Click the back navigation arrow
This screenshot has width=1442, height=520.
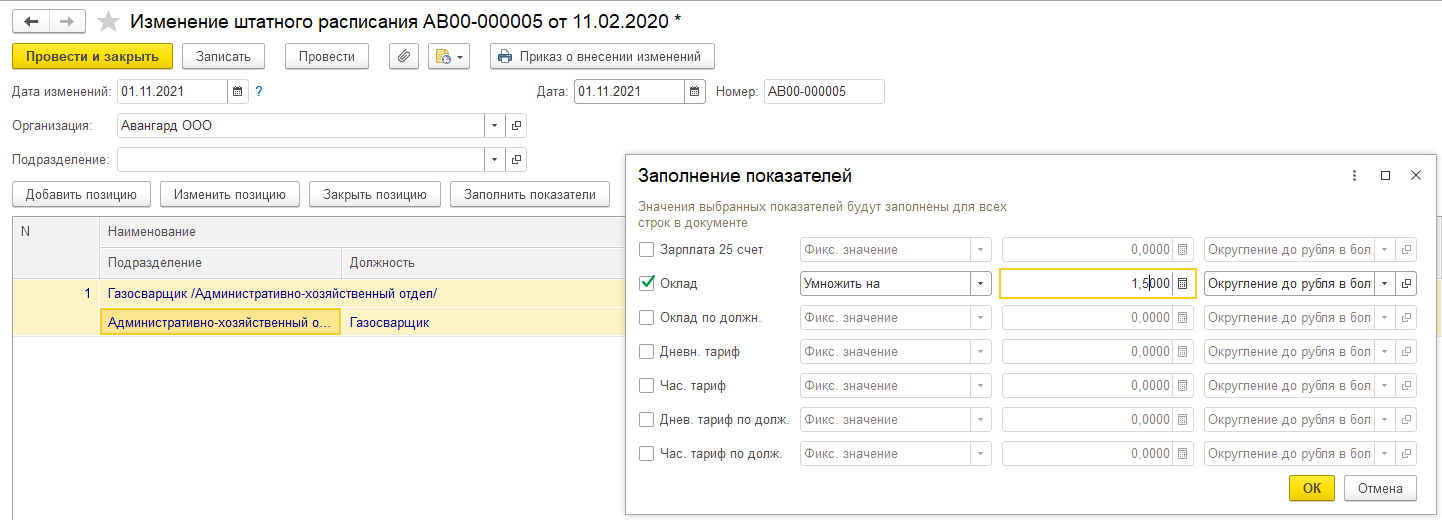click(x=31, y=21)
